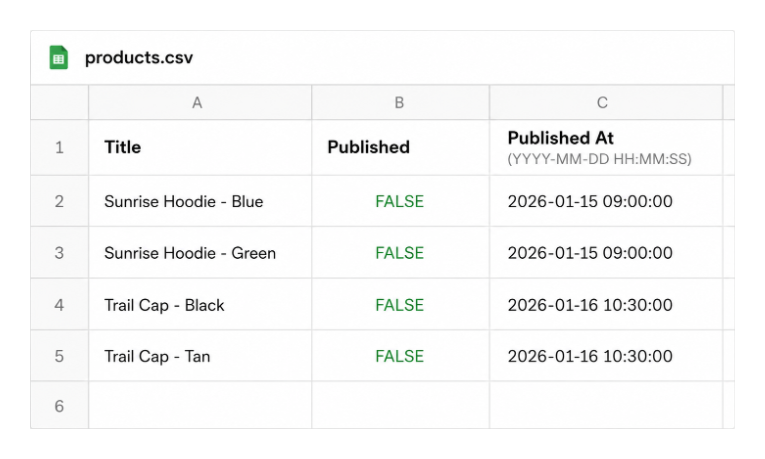The height and width of the screenshot is (459, 765).
Task: Click the Title header cell
Action: point(200,147)
